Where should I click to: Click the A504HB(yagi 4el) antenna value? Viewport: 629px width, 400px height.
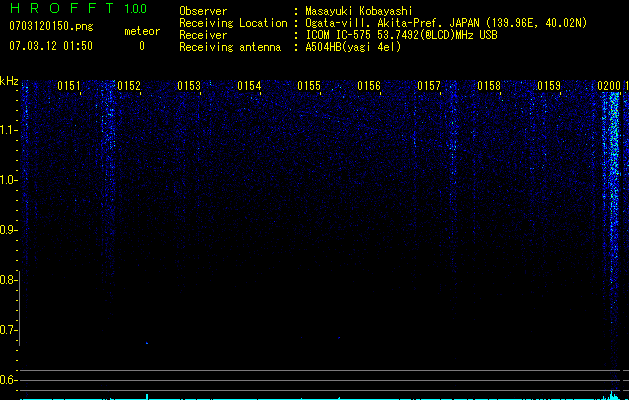pos(353,47)
